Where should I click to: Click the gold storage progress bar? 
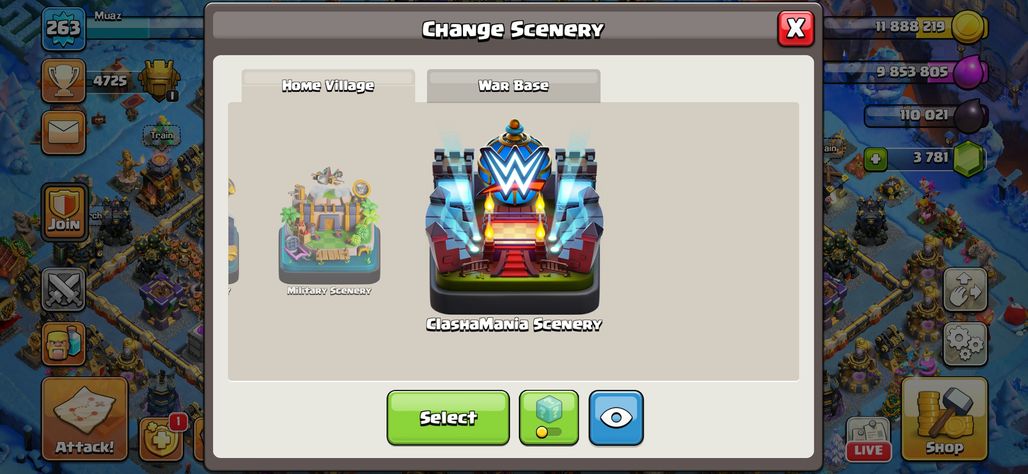pyautogui.click(x=905, y=27)
